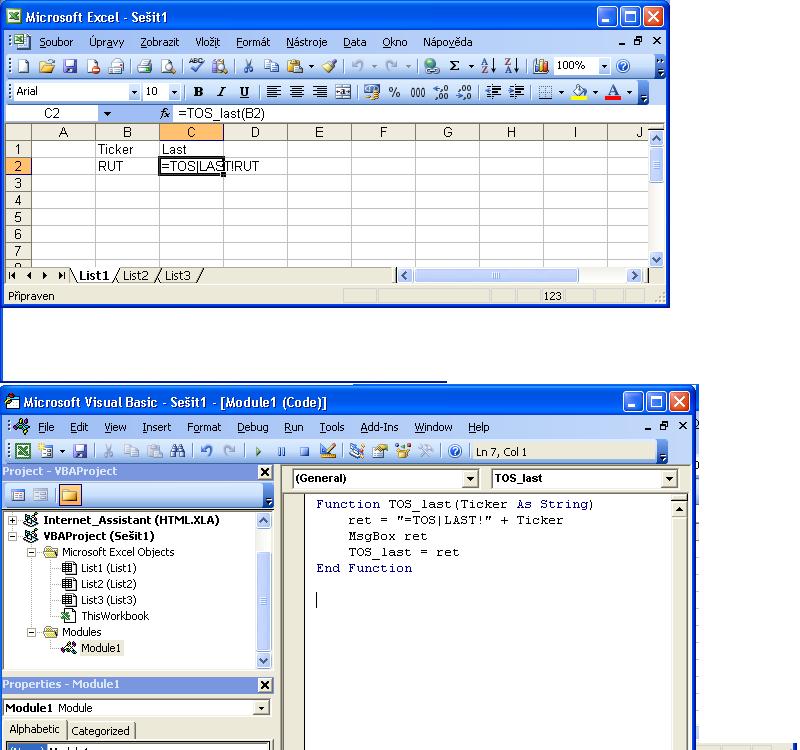Apply Percent Style format

394,92
